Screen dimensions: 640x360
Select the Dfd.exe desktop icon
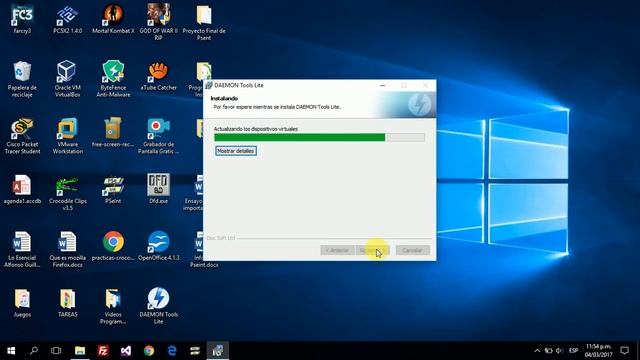(158, 189)
